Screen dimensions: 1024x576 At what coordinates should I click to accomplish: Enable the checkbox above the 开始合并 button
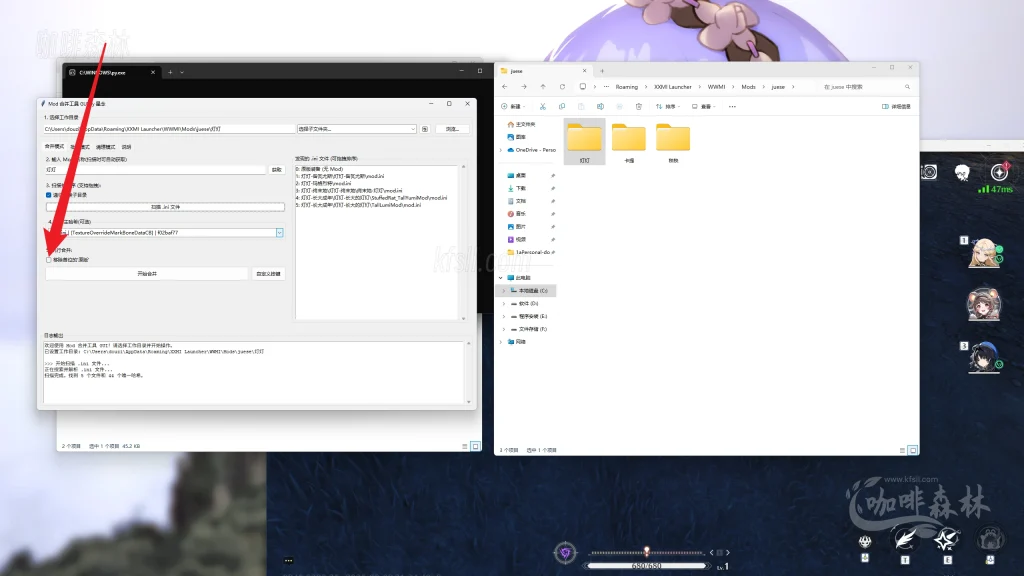point(48,260)
